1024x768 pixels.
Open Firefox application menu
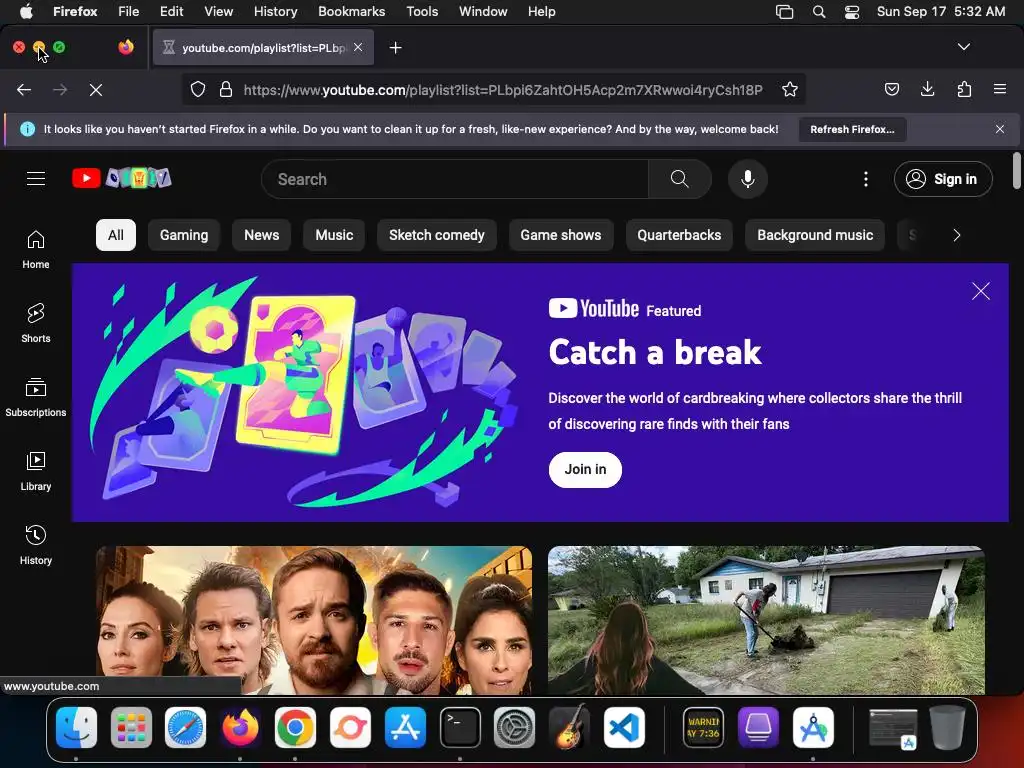[x=1000, y=89]
